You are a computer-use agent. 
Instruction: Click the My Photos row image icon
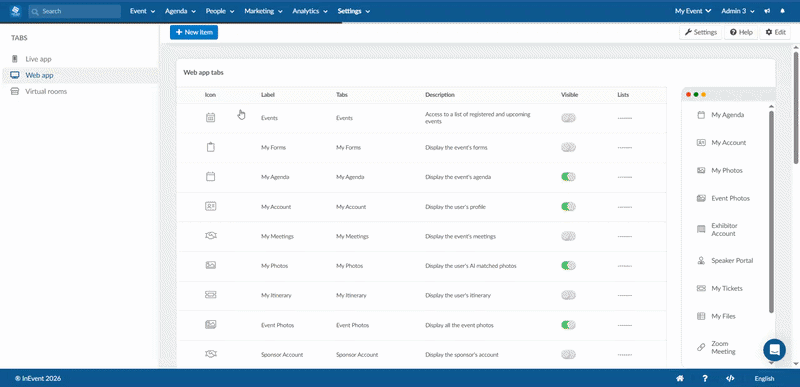[210, 266]
